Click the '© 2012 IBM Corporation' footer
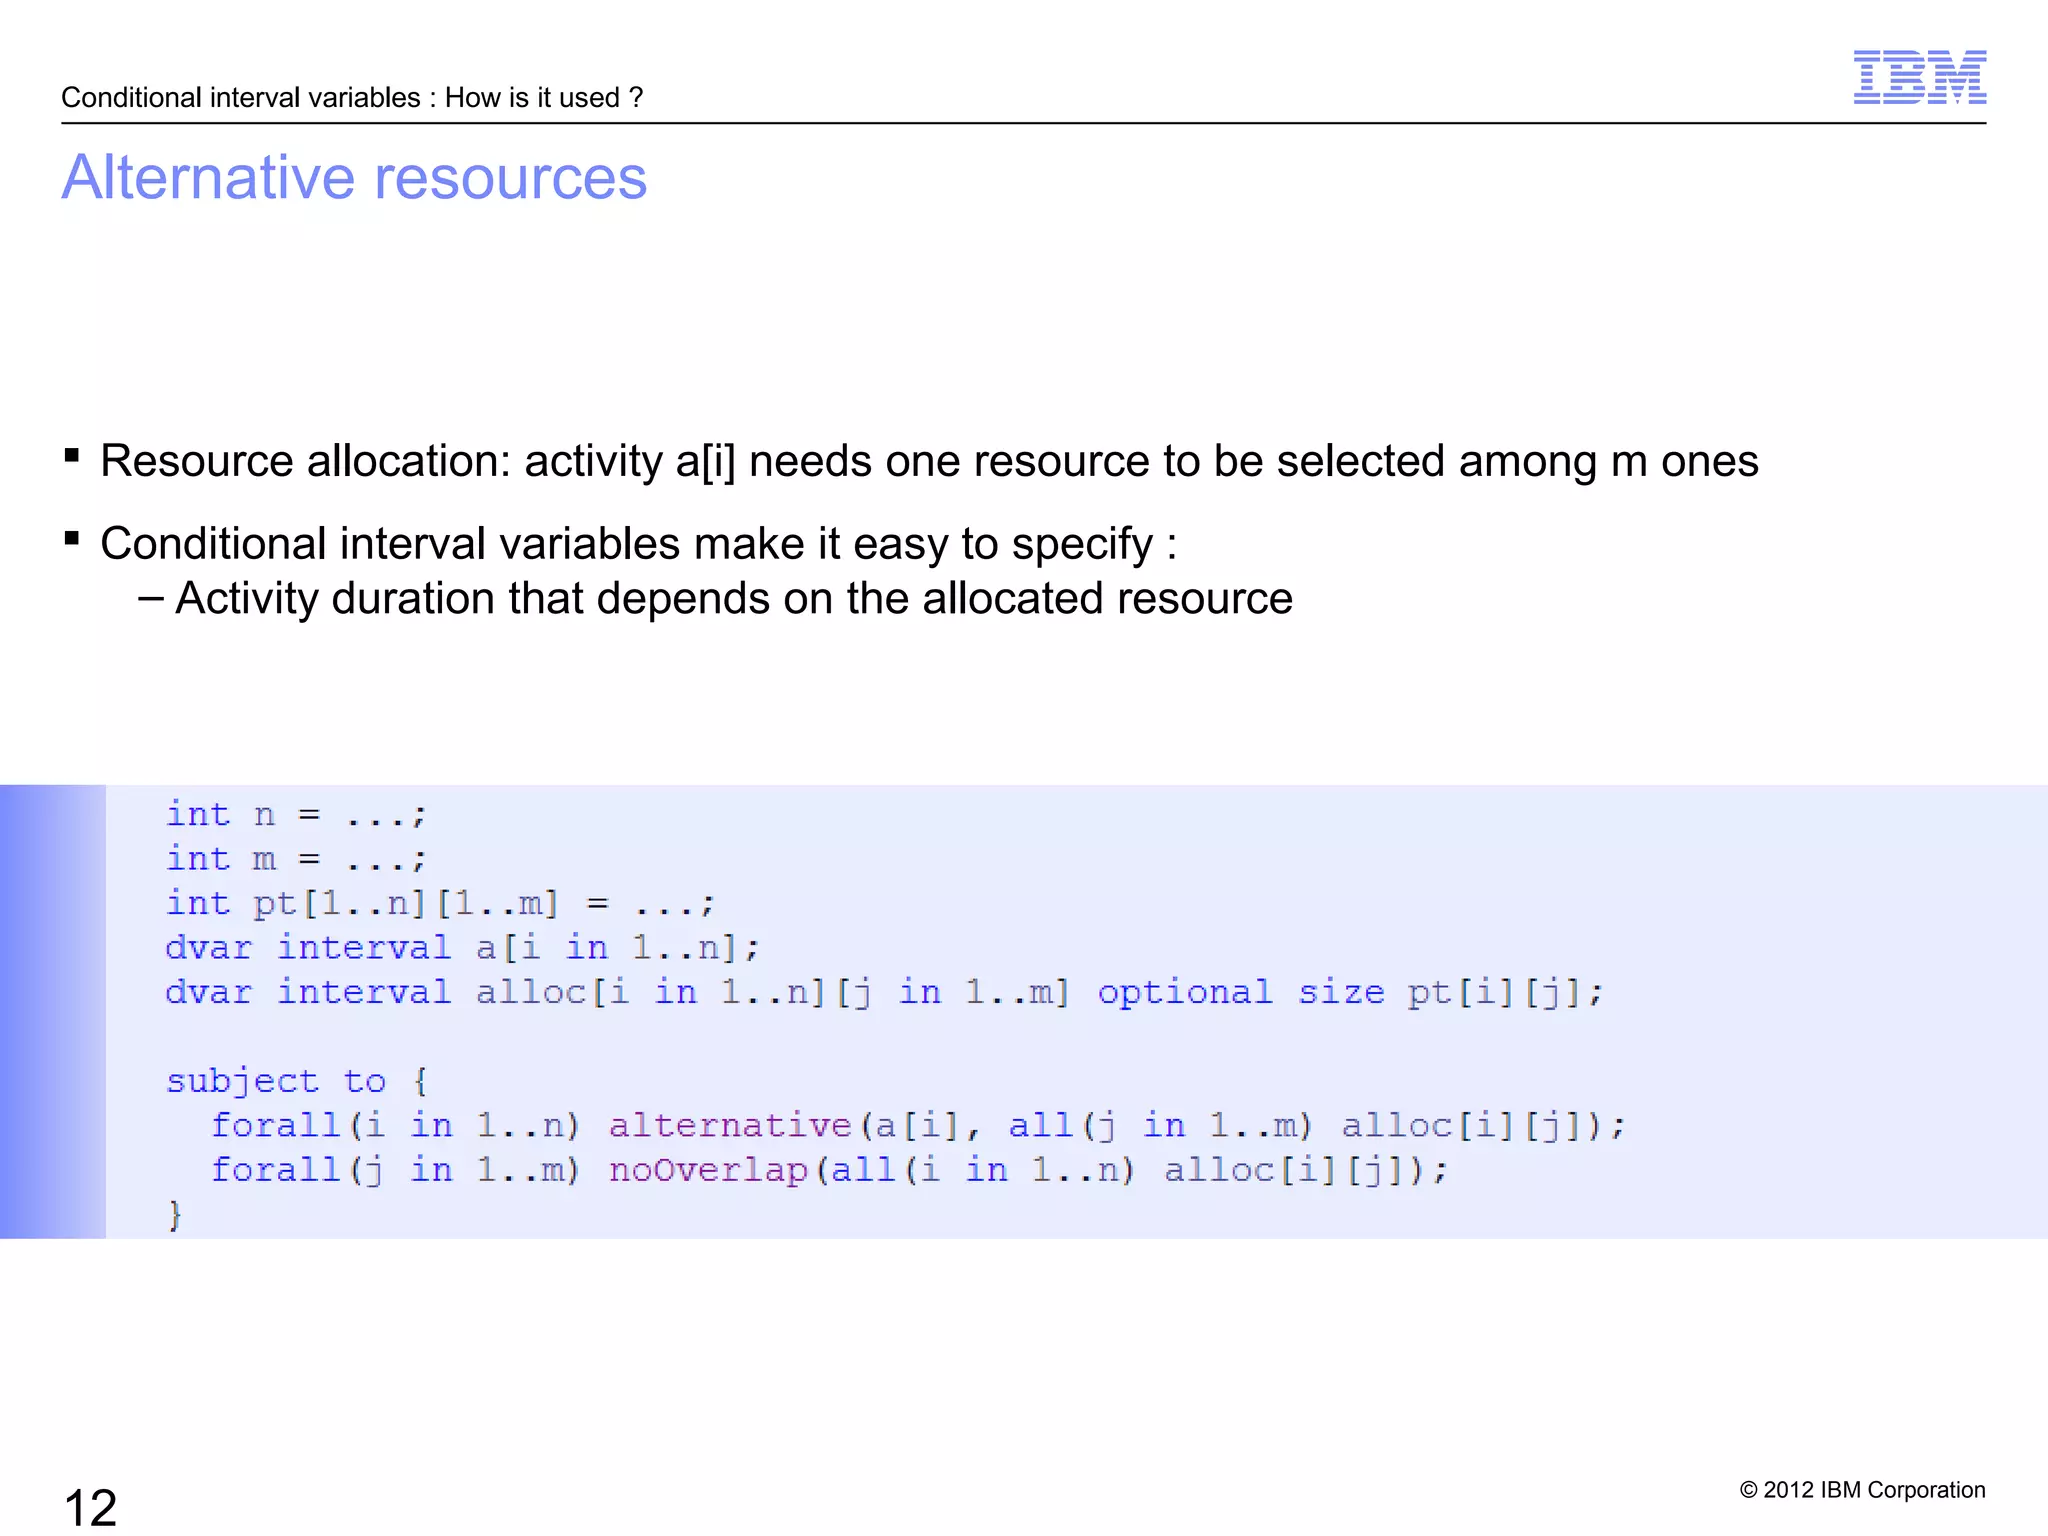 click(1862, 1490)
